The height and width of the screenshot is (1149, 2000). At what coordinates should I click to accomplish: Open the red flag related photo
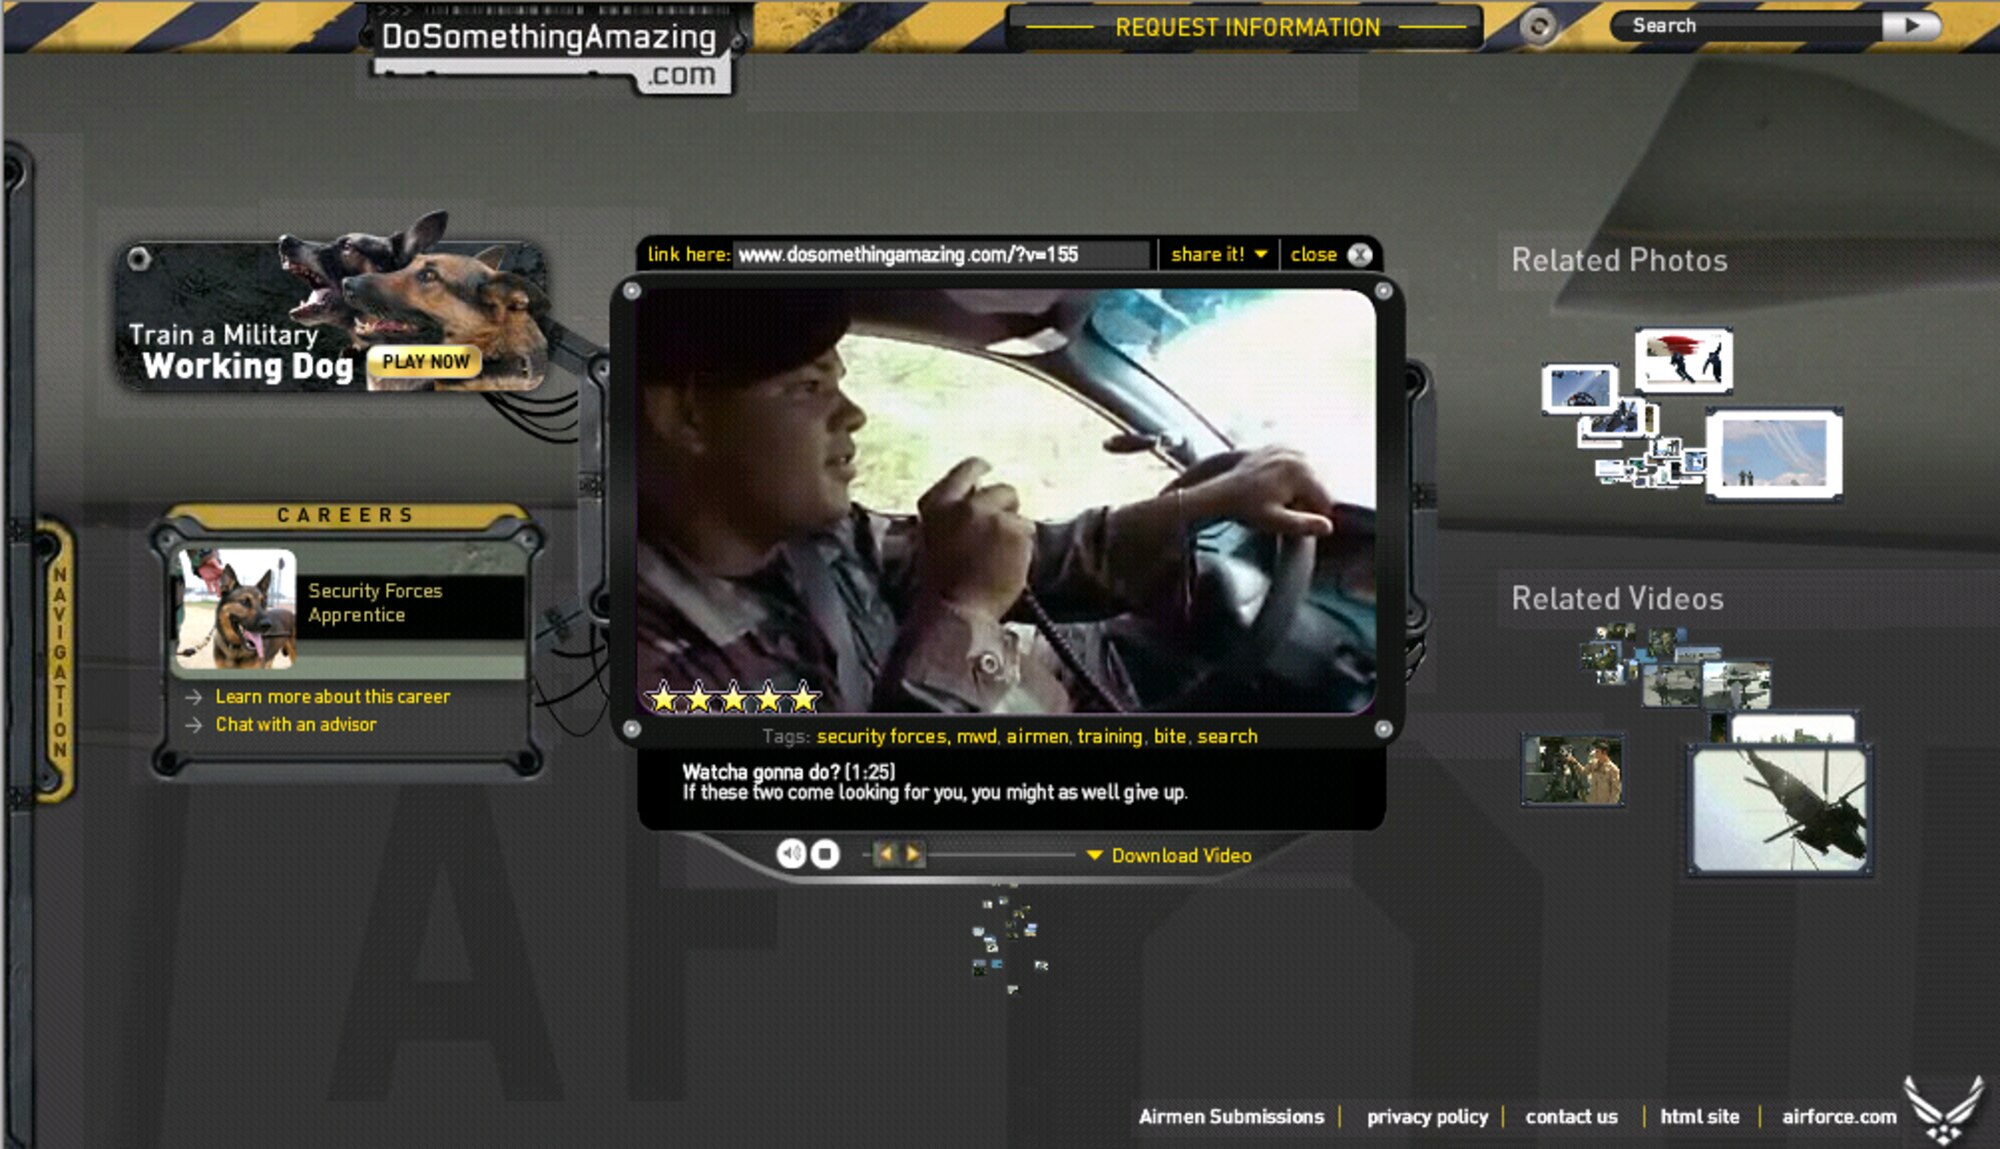coord(1684,360)
